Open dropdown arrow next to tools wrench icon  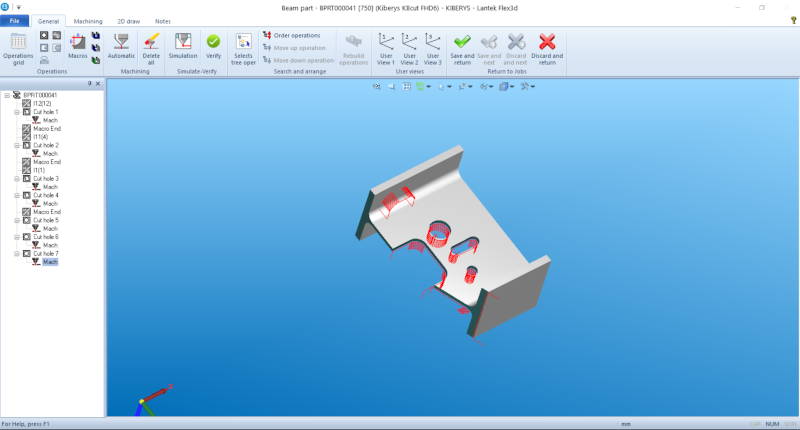[x=533, y=87]
